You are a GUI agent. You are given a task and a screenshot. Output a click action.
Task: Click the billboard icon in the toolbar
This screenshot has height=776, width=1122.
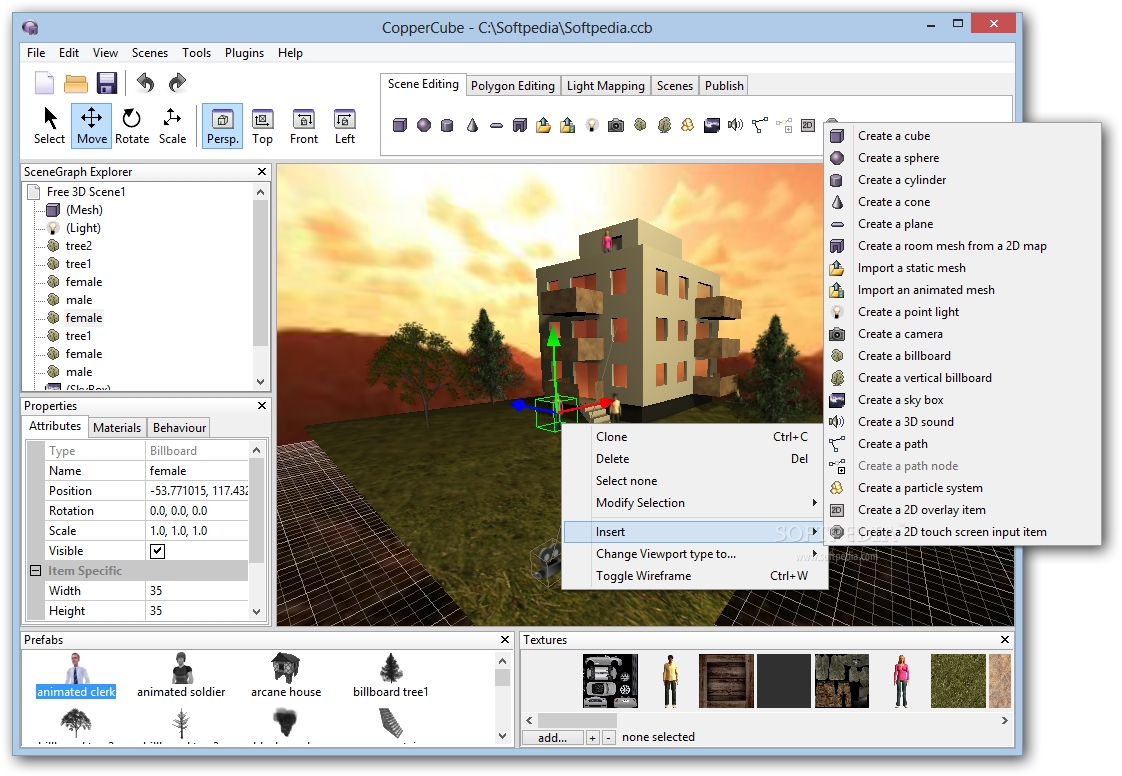[x=640, y=125]
